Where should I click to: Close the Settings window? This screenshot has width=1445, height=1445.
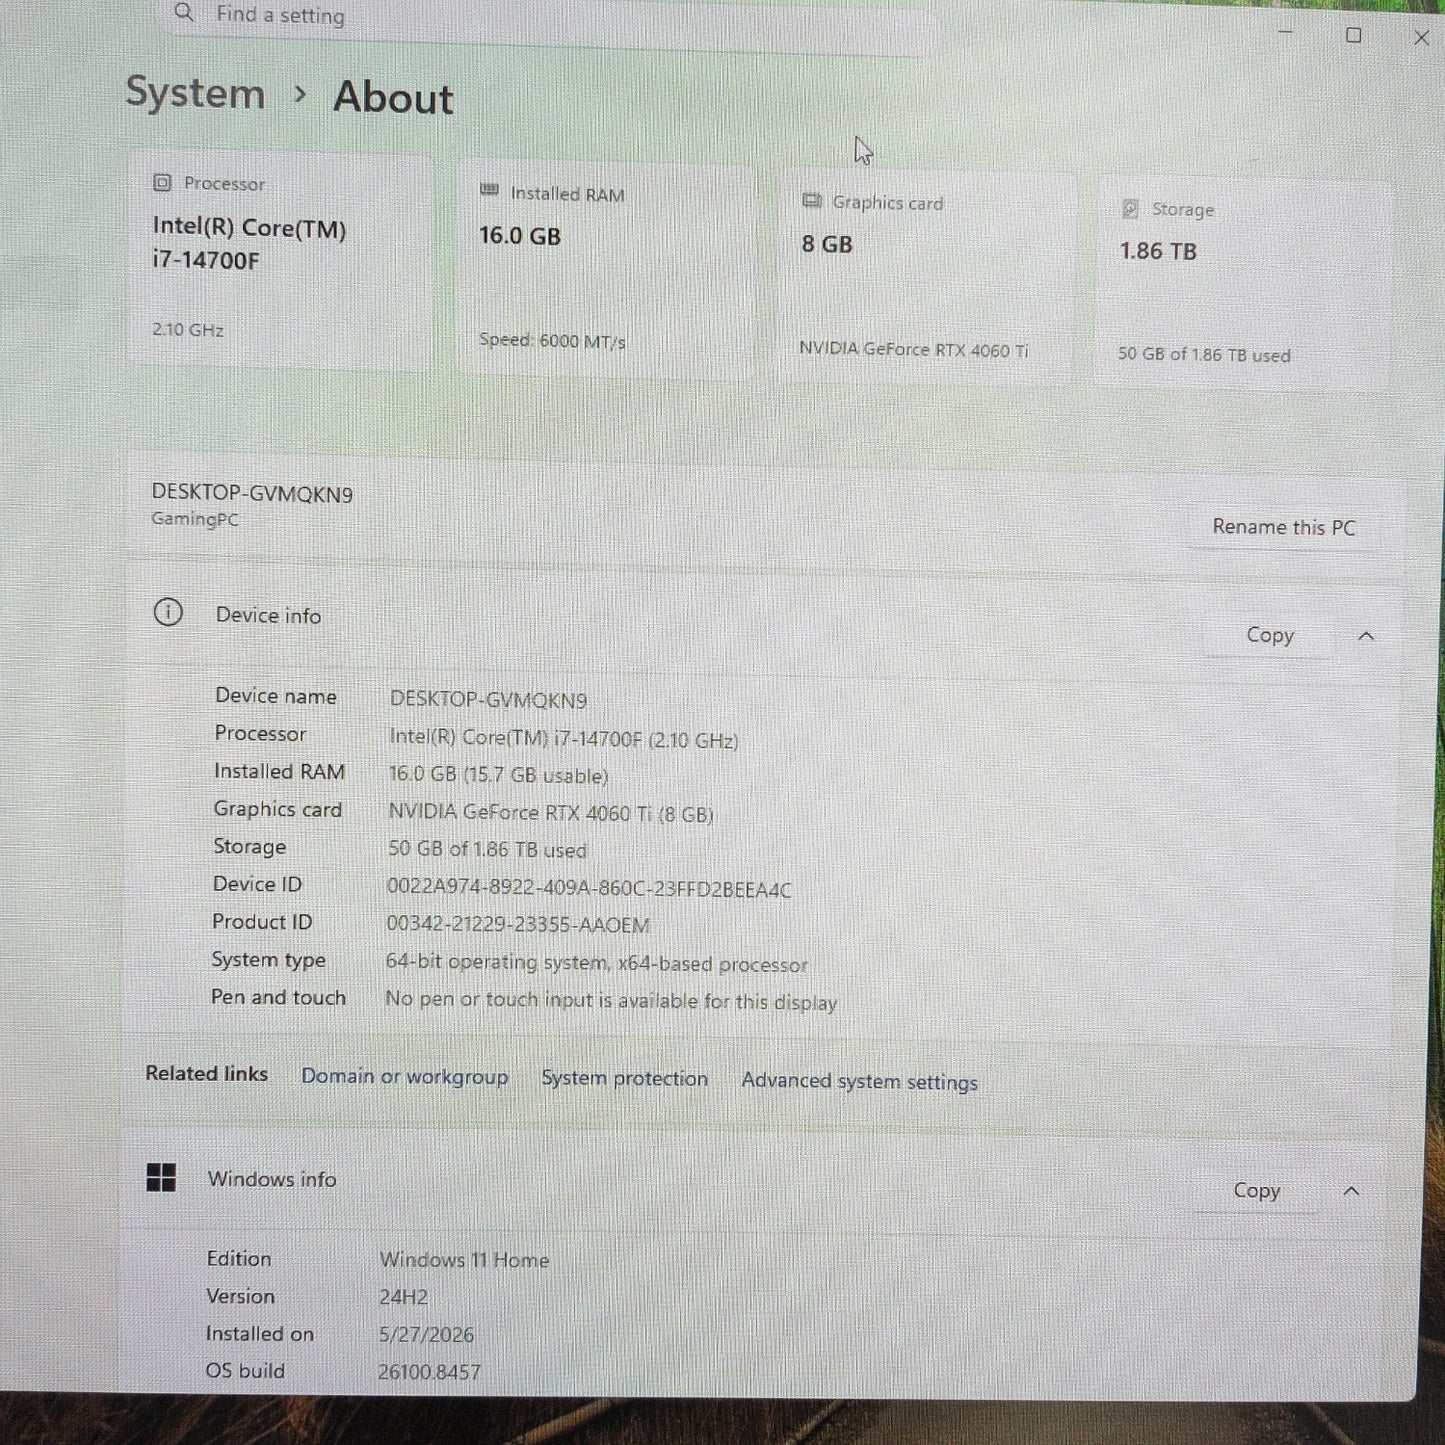[1421, 37]
